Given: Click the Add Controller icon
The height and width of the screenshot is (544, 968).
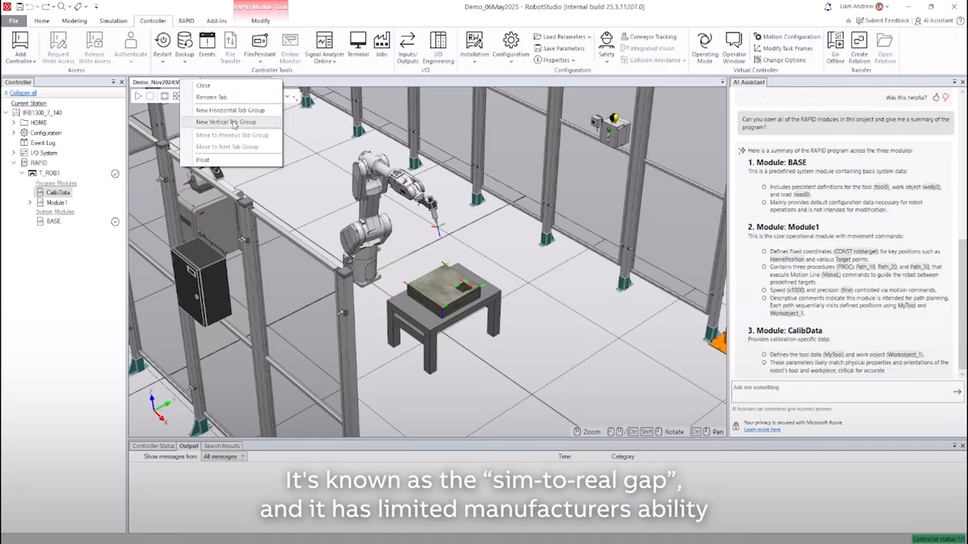Looking at the screenshot, I should (x=20, y=41).
